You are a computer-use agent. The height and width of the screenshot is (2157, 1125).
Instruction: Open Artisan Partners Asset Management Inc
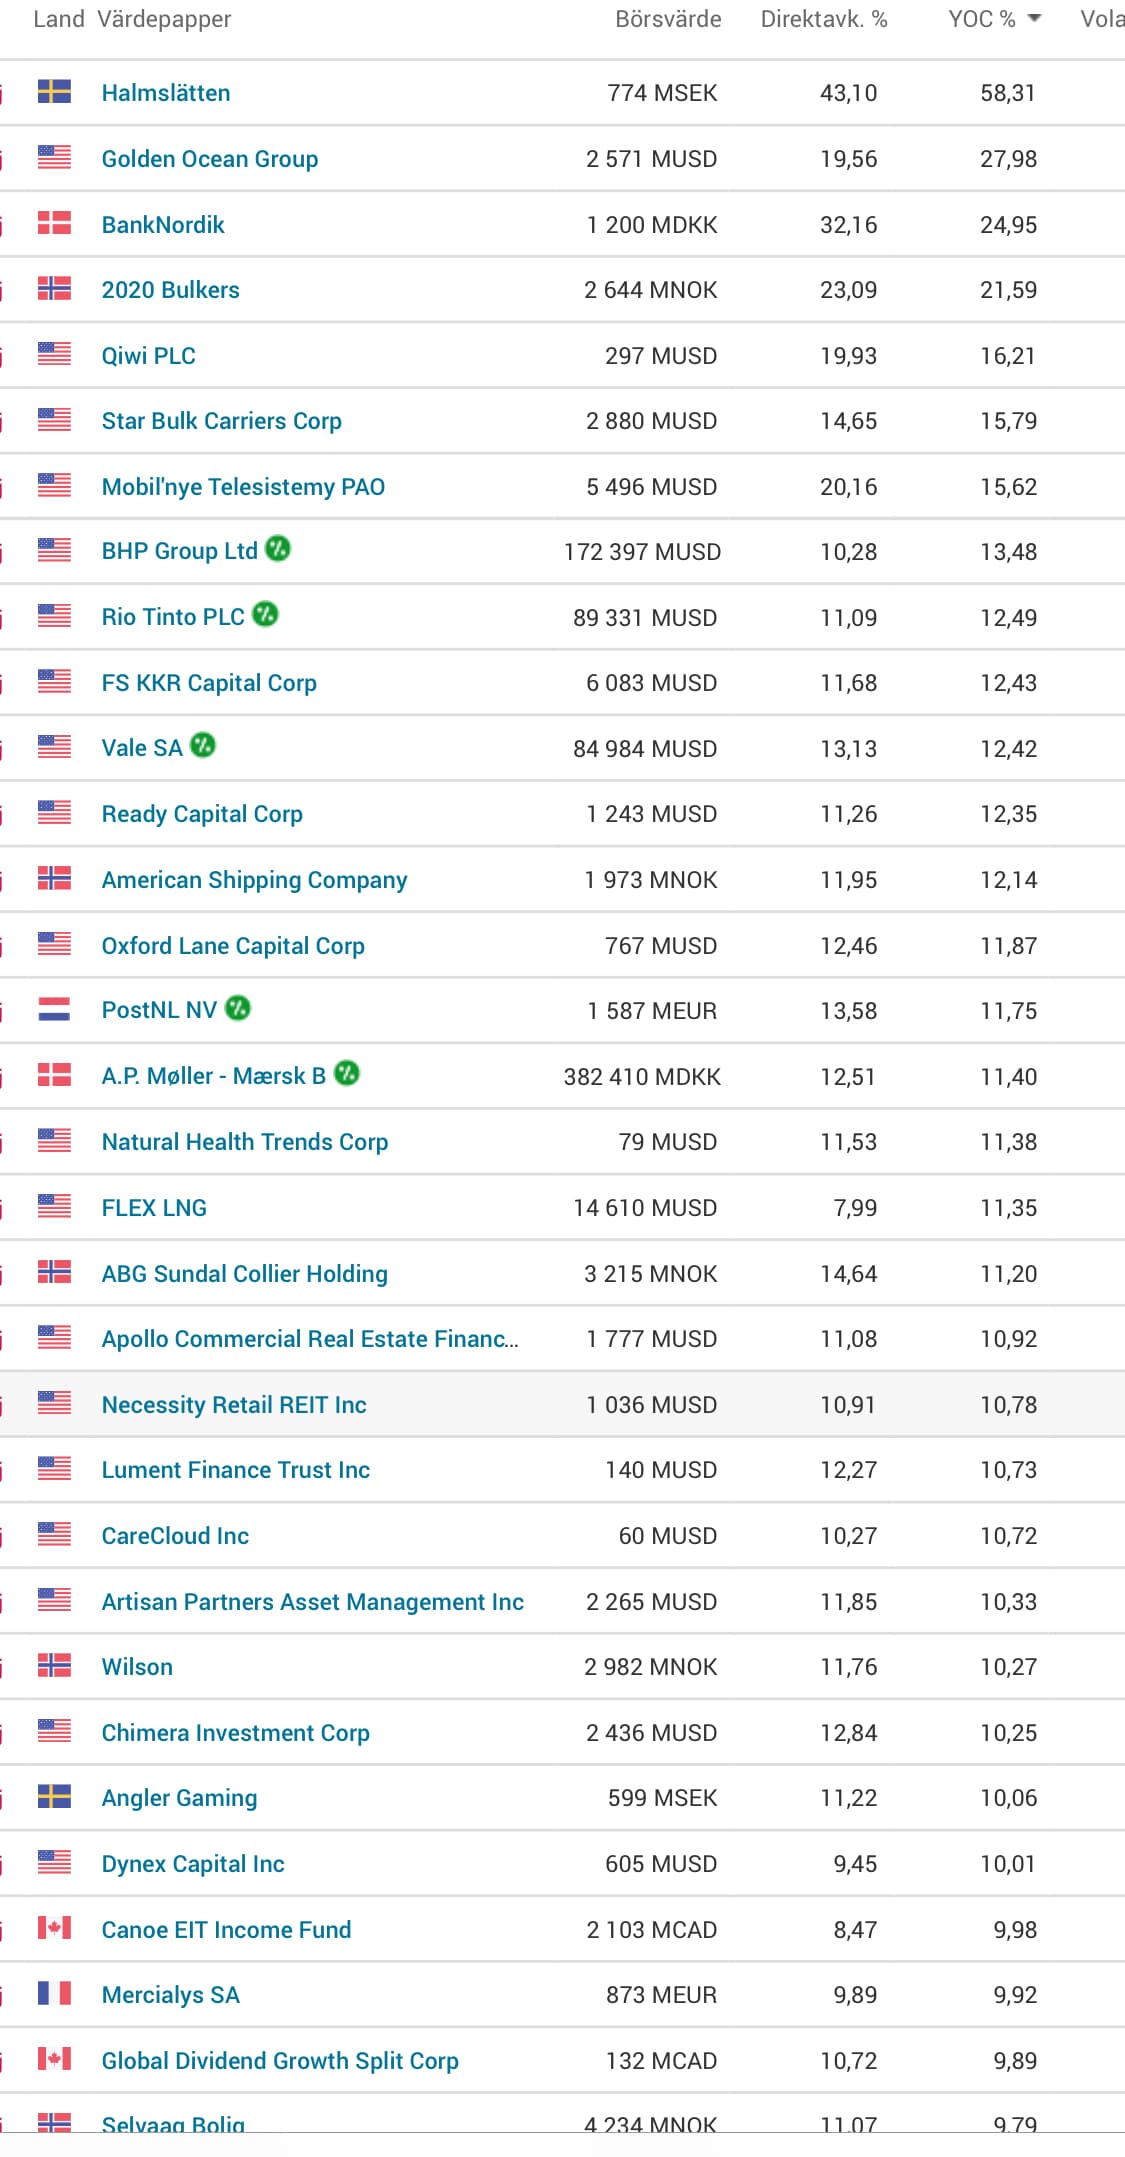coord(312,1602)
